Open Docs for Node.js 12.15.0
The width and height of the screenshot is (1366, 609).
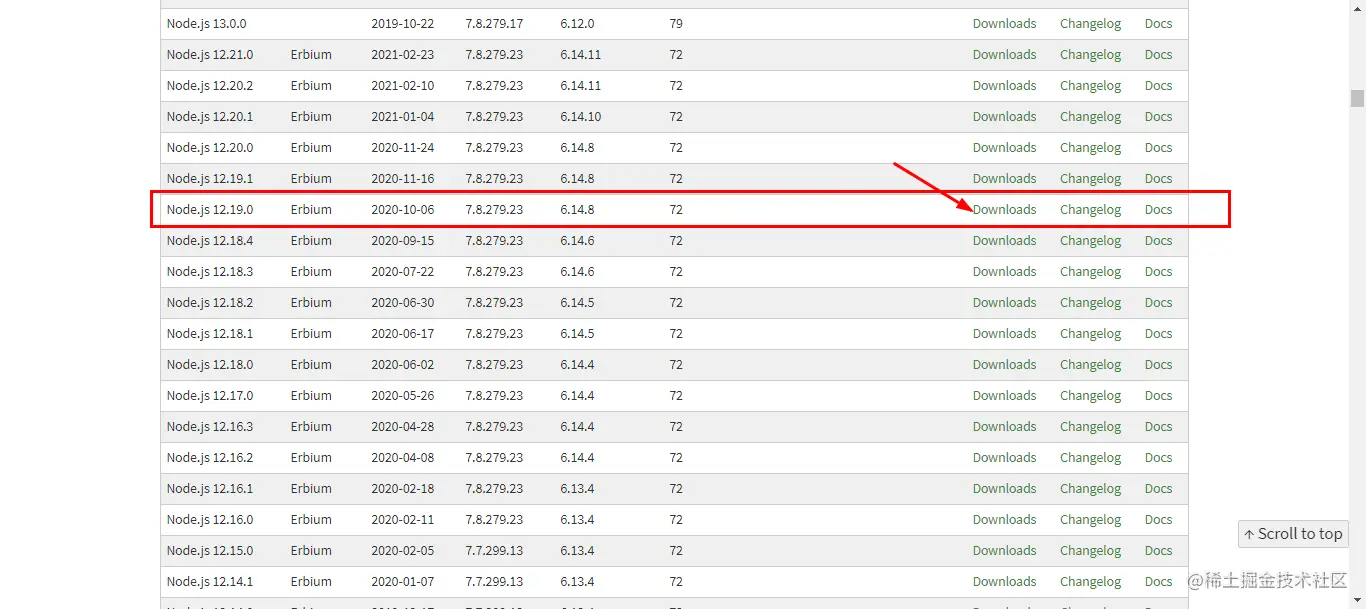1158,551
